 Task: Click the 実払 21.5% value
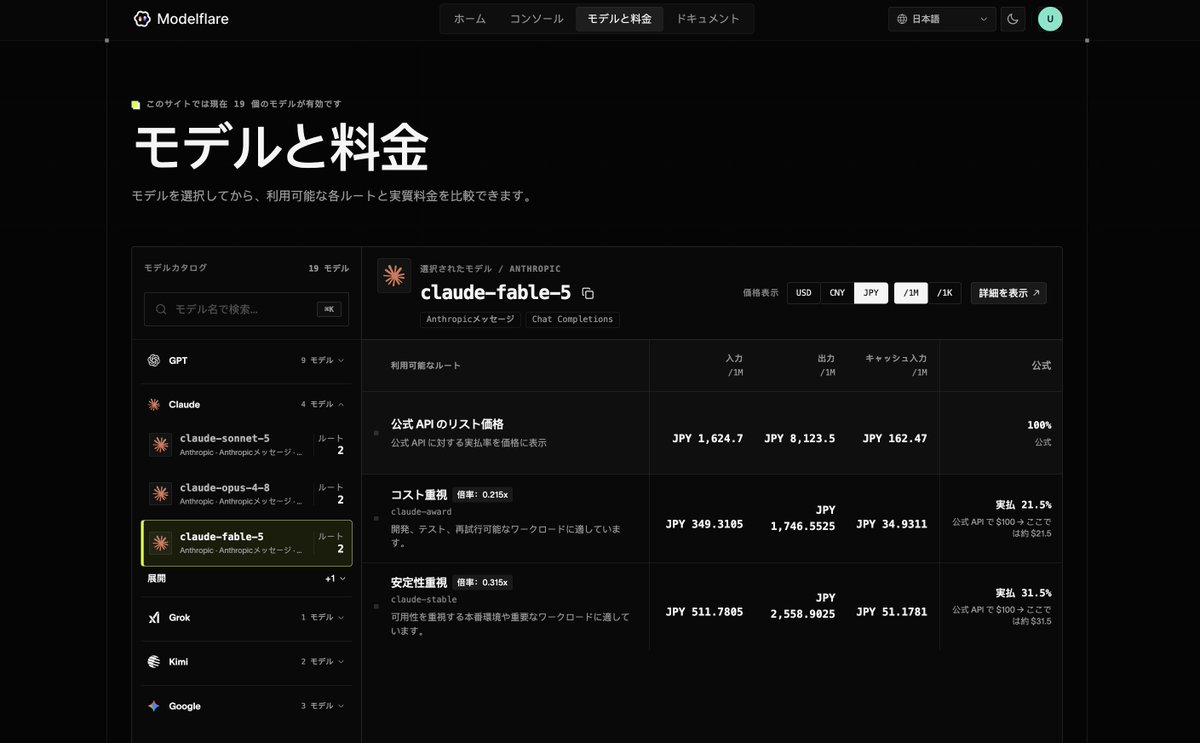click(1023, 505)
